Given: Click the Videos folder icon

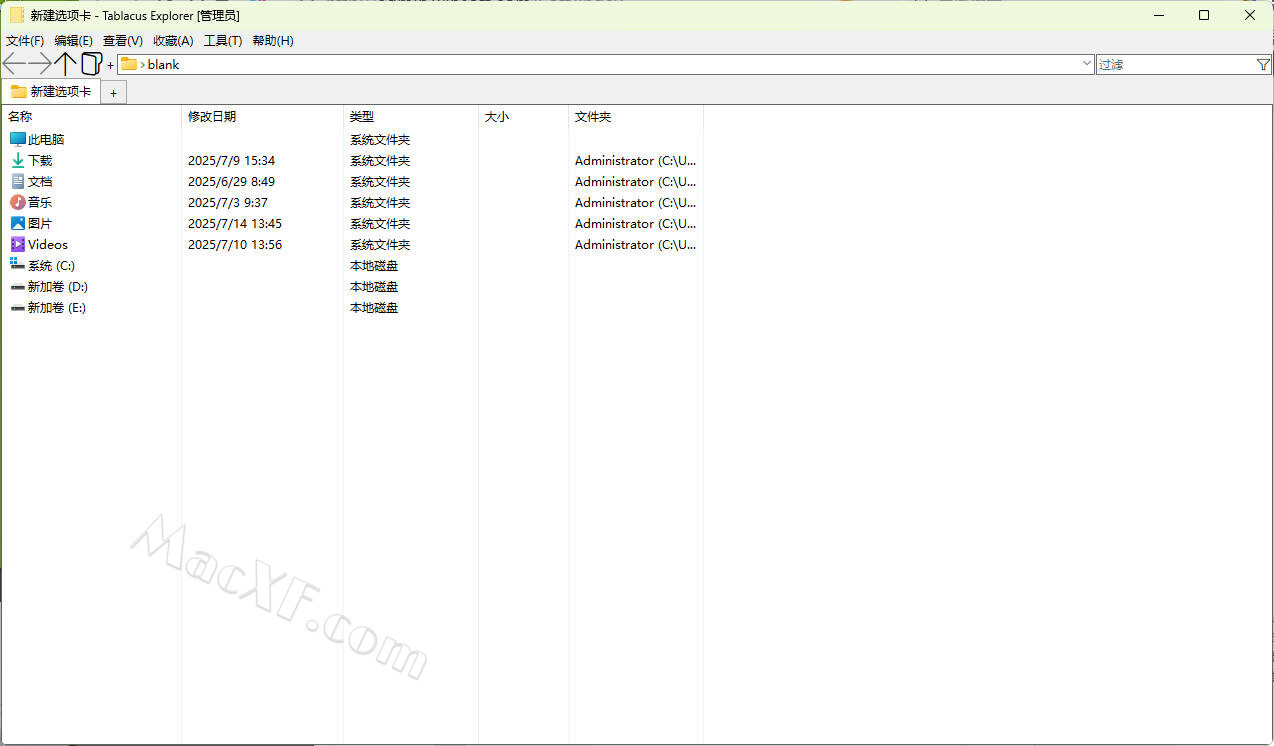Looking at the screenshot, I should click(18, 245).
